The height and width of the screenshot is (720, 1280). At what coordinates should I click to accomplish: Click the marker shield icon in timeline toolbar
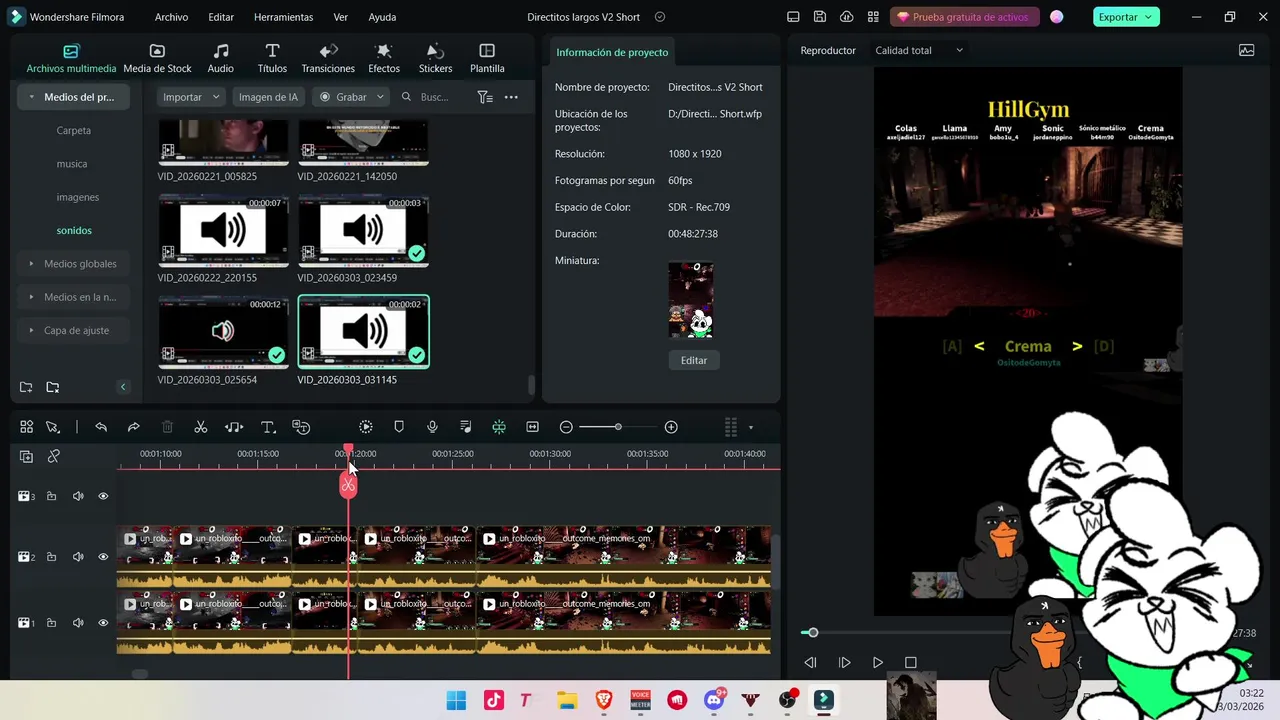point(399,427)
